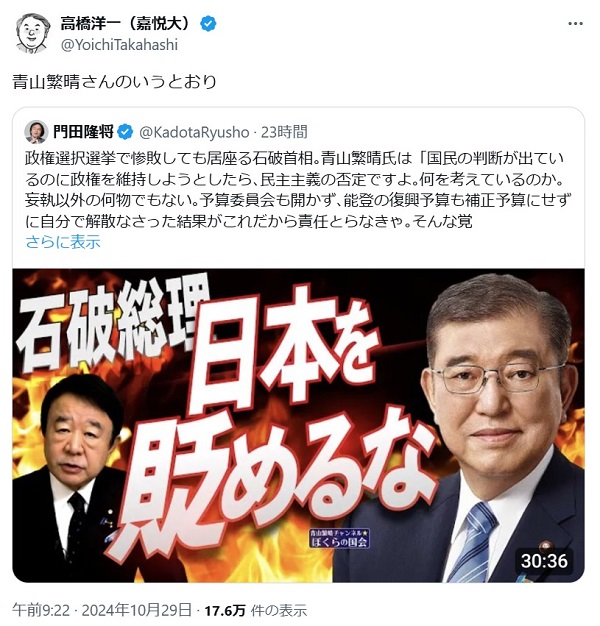Click the 23時間 timestamp on quoted post

[284, 132]
